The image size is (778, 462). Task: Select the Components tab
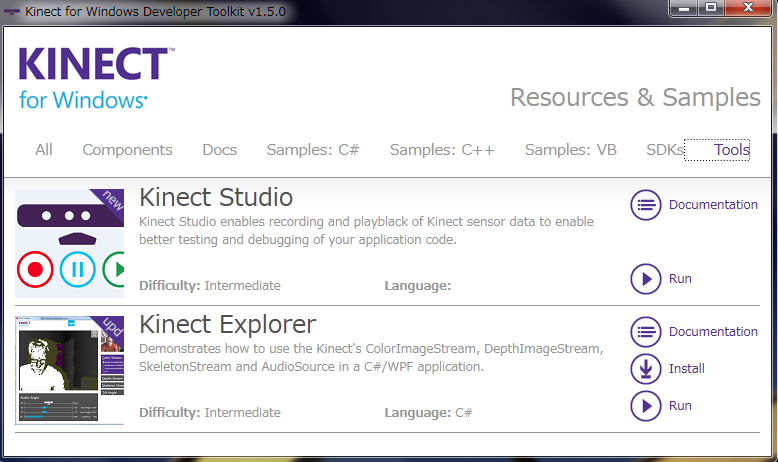point(127,150)
